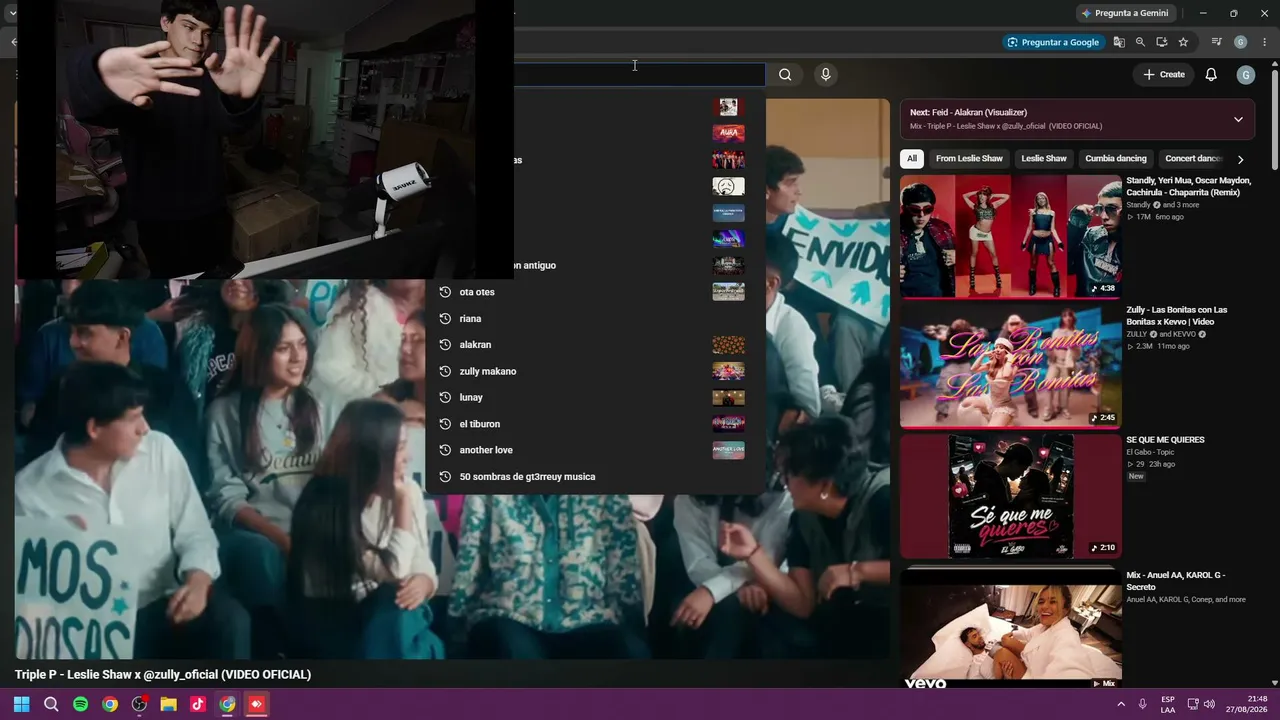Open 'Standly, Yeri Mua, Oscar Maydon' video title
The width and height of the screenshot is (1280, 720).
pyautogui.click(x=1189, y=186)
